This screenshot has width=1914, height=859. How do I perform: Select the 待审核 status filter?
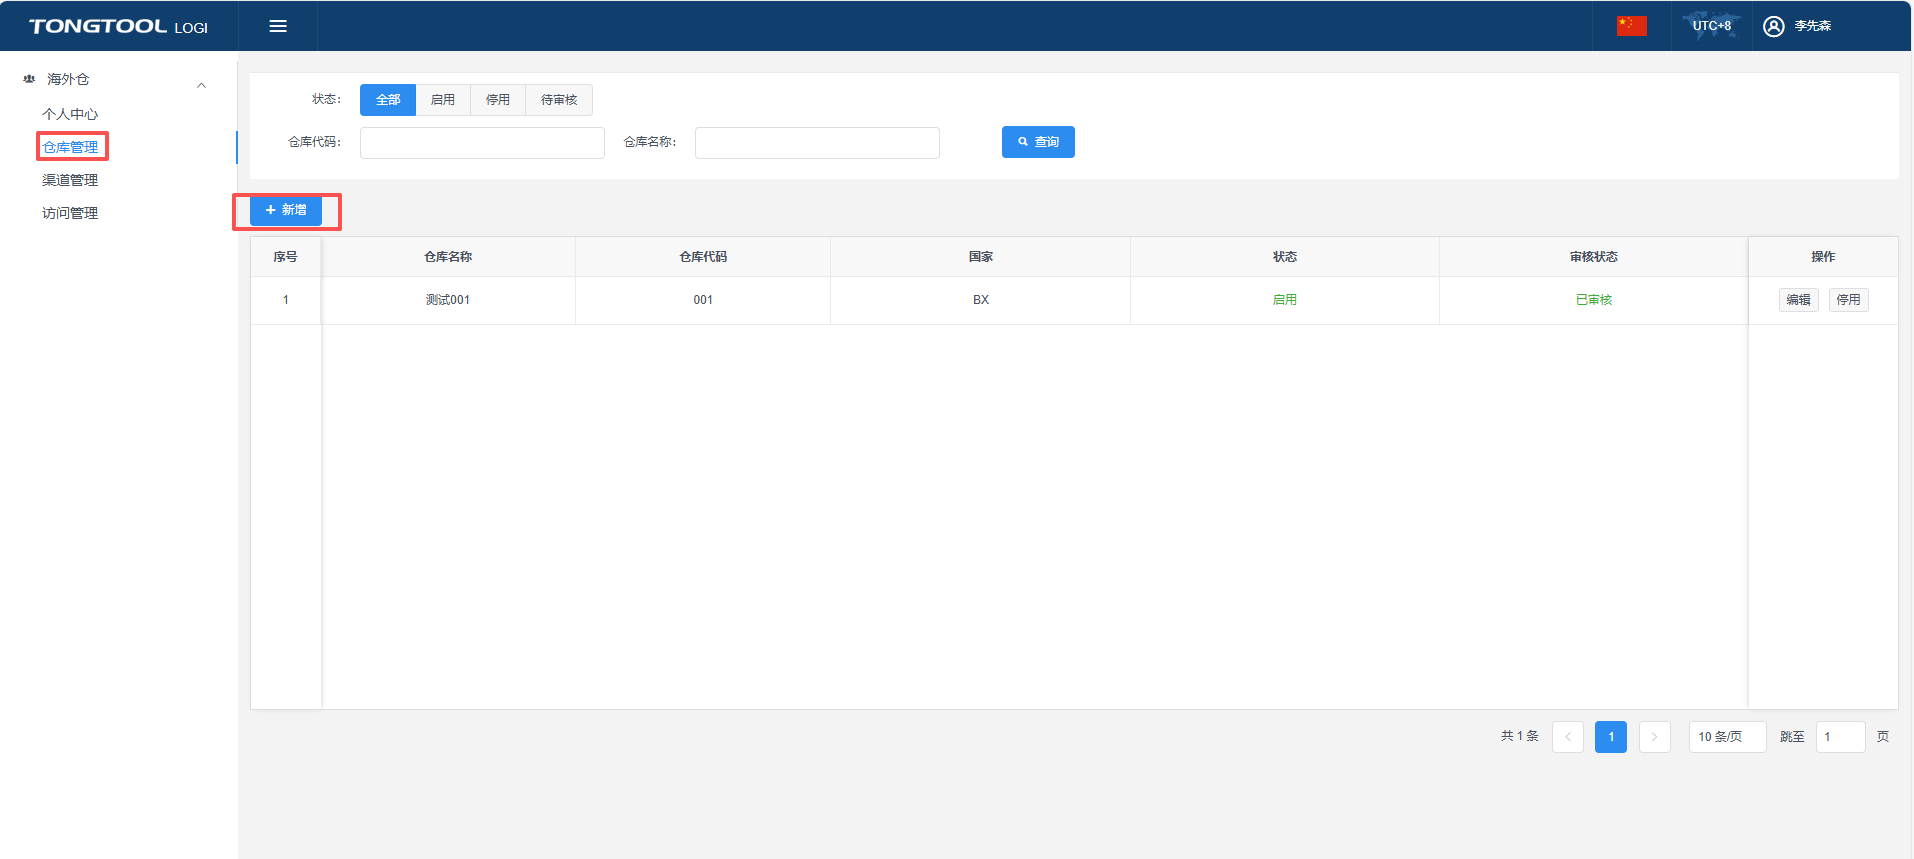(559, 100)
